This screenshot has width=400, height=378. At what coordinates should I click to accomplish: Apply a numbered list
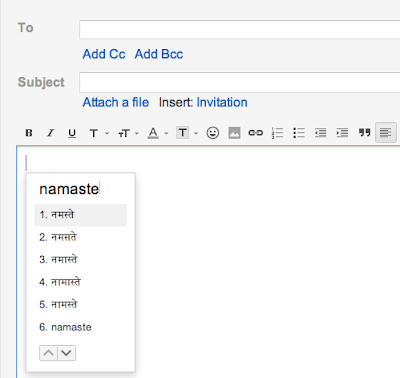pos(277,133)
